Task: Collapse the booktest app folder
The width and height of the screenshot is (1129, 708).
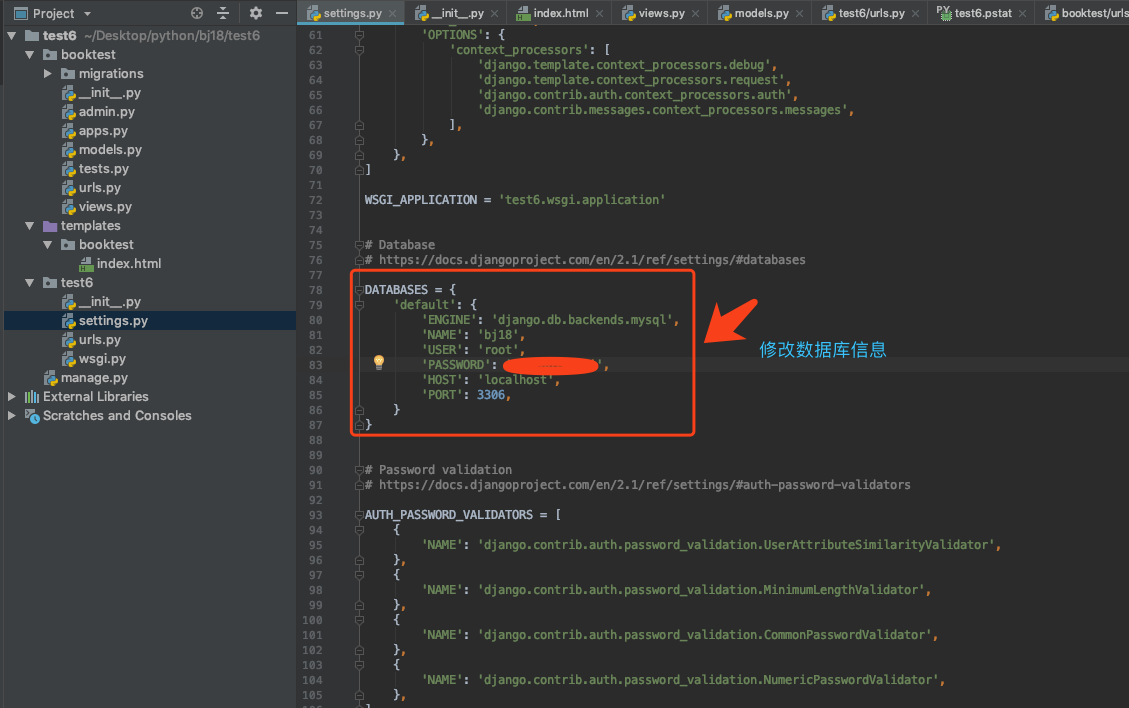Action: (30, 55)
